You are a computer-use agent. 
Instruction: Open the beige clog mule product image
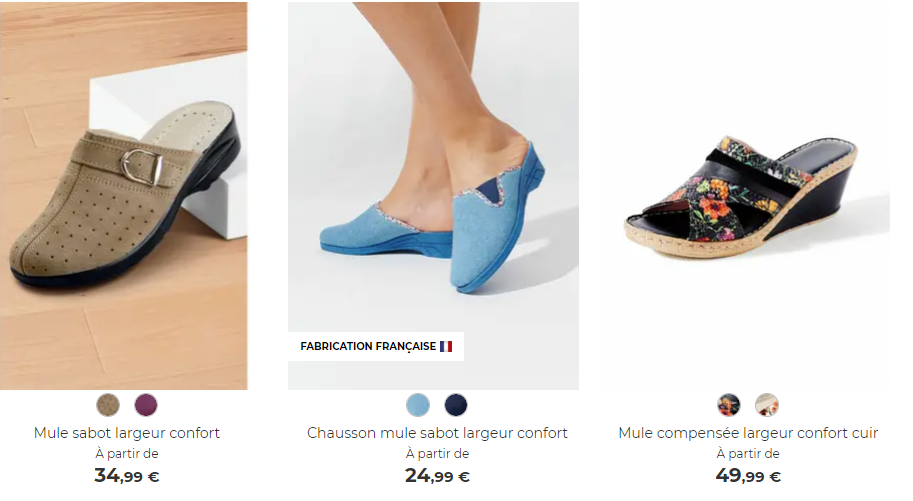123,195
